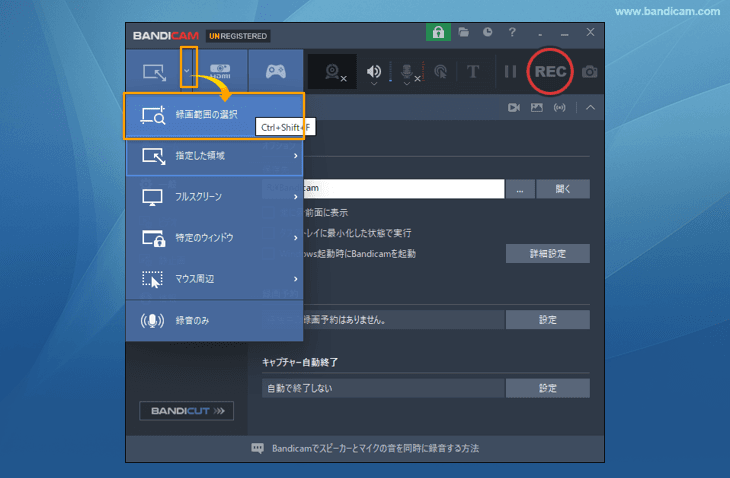Switch to HDMI device recording mode

[x=220, y=71]
